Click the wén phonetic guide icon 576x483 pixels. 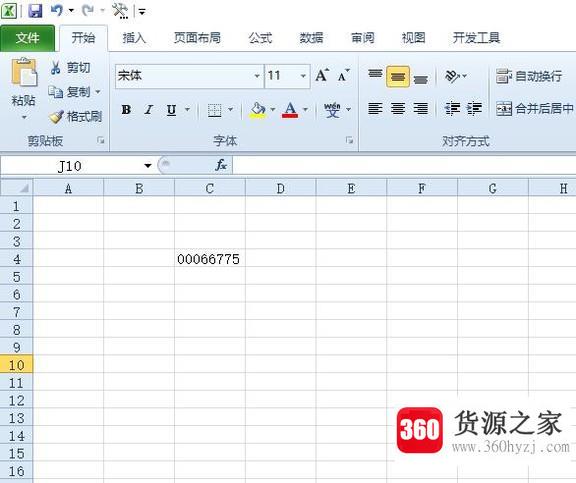pos(332,110)
